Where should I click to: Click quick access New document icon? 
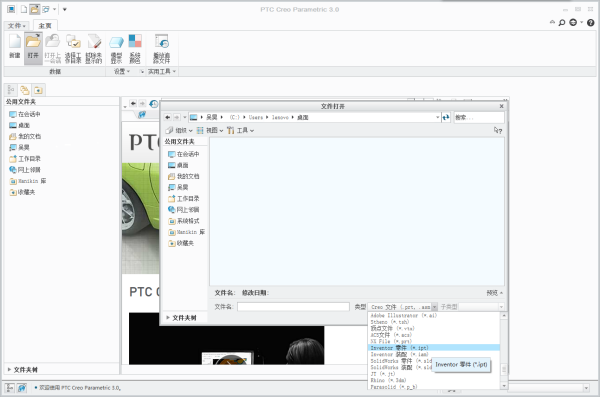click(23, 9)
